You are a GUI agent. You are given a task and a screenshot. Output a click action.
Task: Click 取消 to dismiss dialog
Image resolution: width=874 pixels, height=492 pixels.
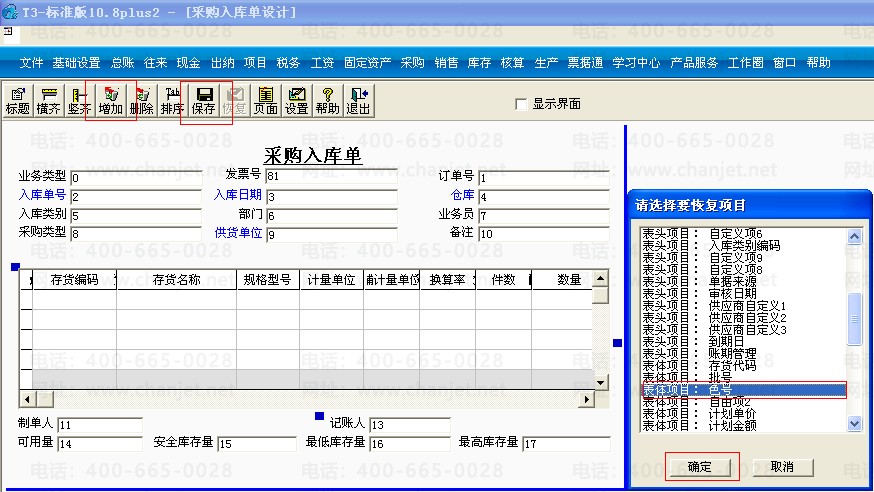tap(782, 467)
